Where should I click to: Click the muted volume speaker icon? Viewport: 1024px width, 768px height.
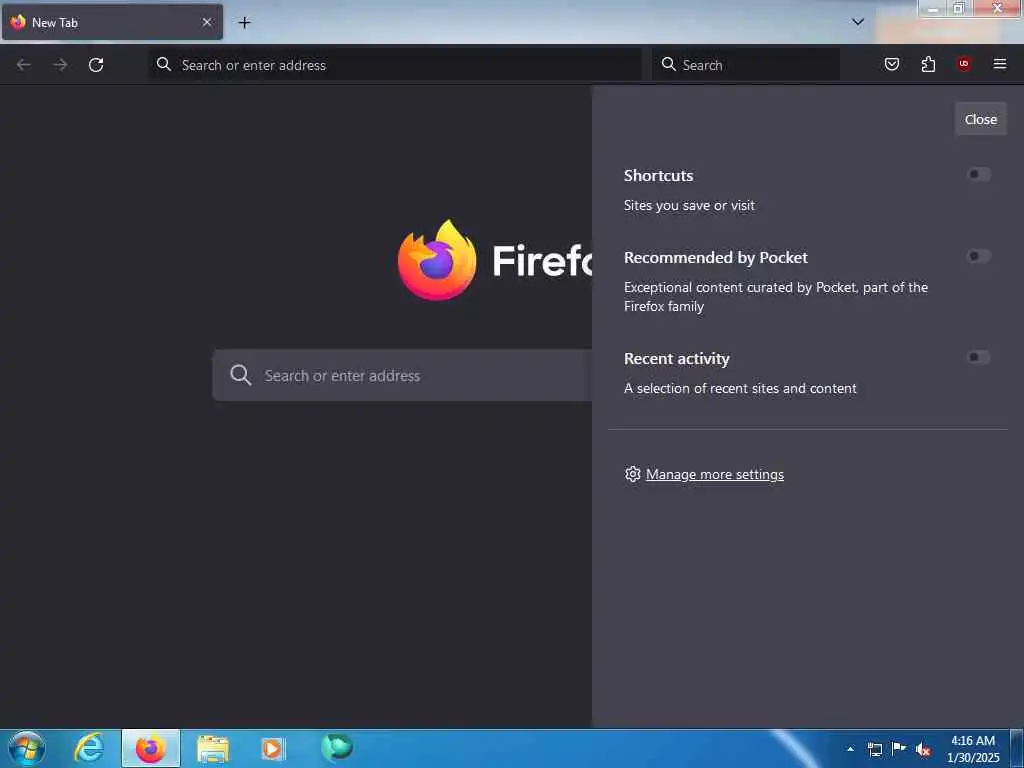click(x=923, y=749)
